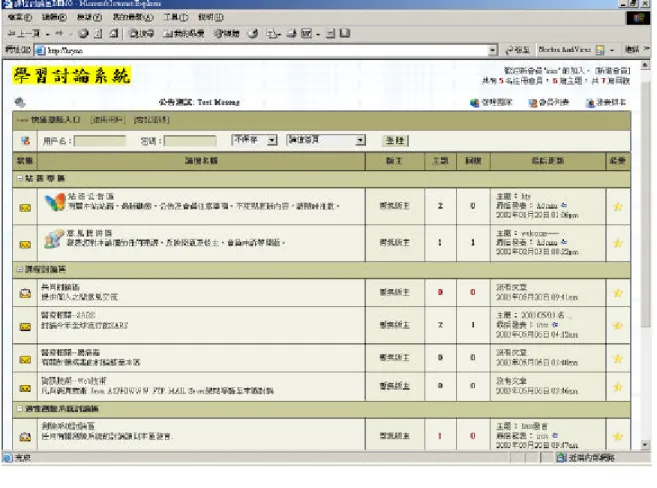657x488 pixels.
Task: Open the Back button history dropdown arrow
Action: pyautogui.click(x=47, y=34)
